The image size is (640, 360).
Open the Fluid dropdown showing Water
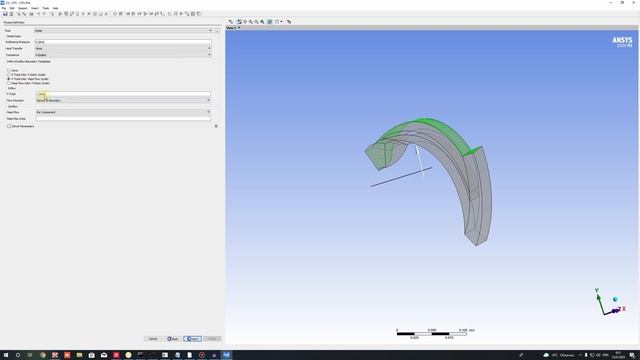[x=123, y=31]
